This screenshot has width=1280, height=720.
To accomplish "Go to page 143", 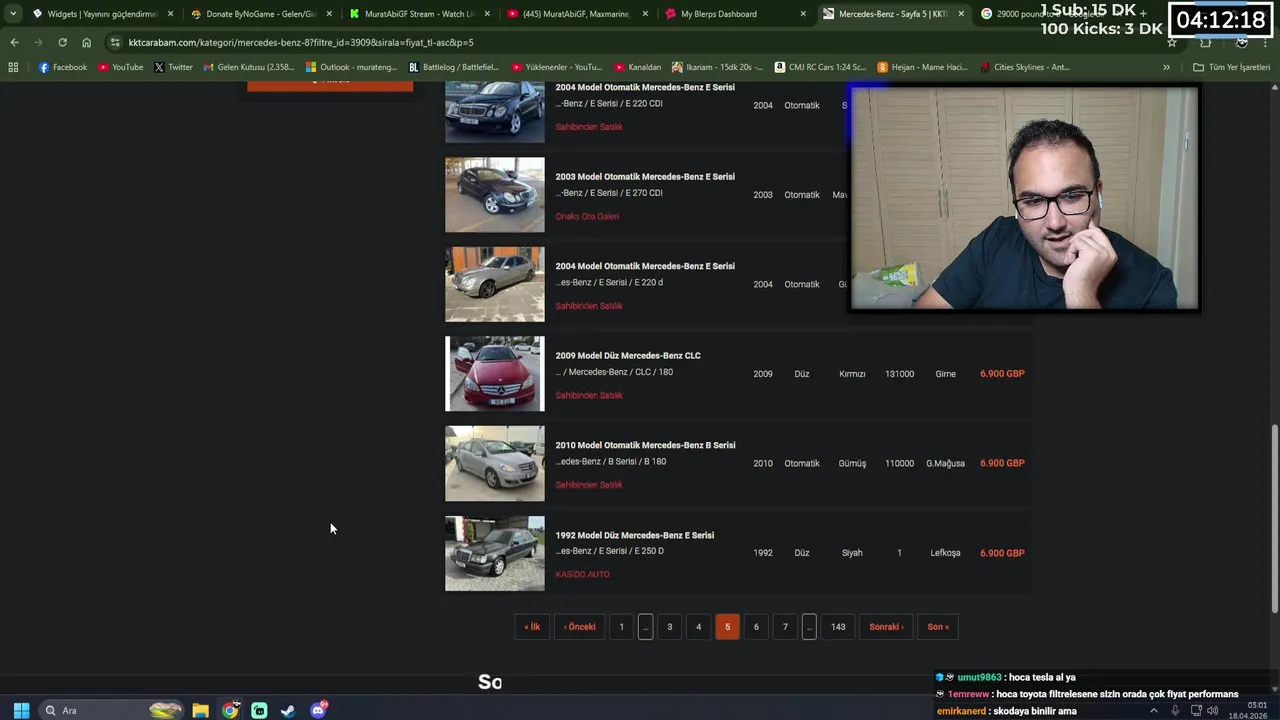I will tap(838, 627).
